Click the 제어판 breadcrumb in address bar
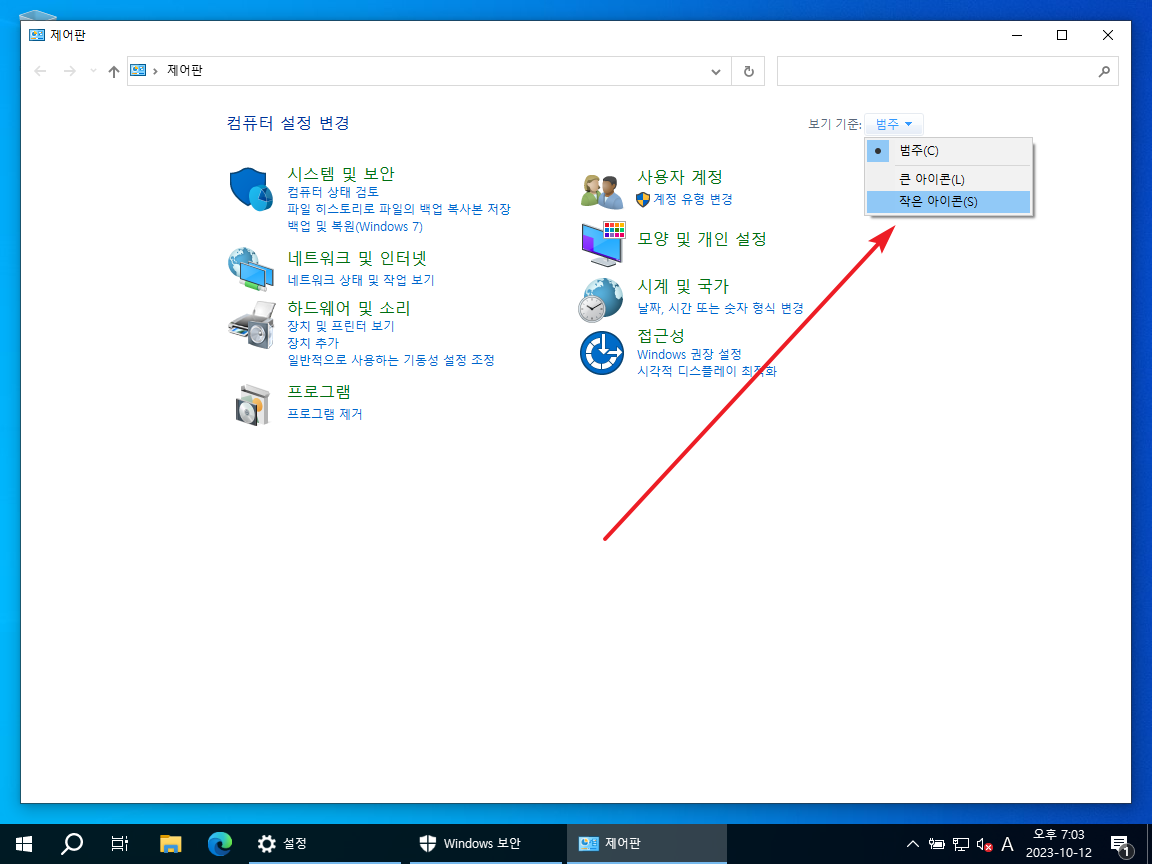The image size is (1152, 864). tap(184, 71)
